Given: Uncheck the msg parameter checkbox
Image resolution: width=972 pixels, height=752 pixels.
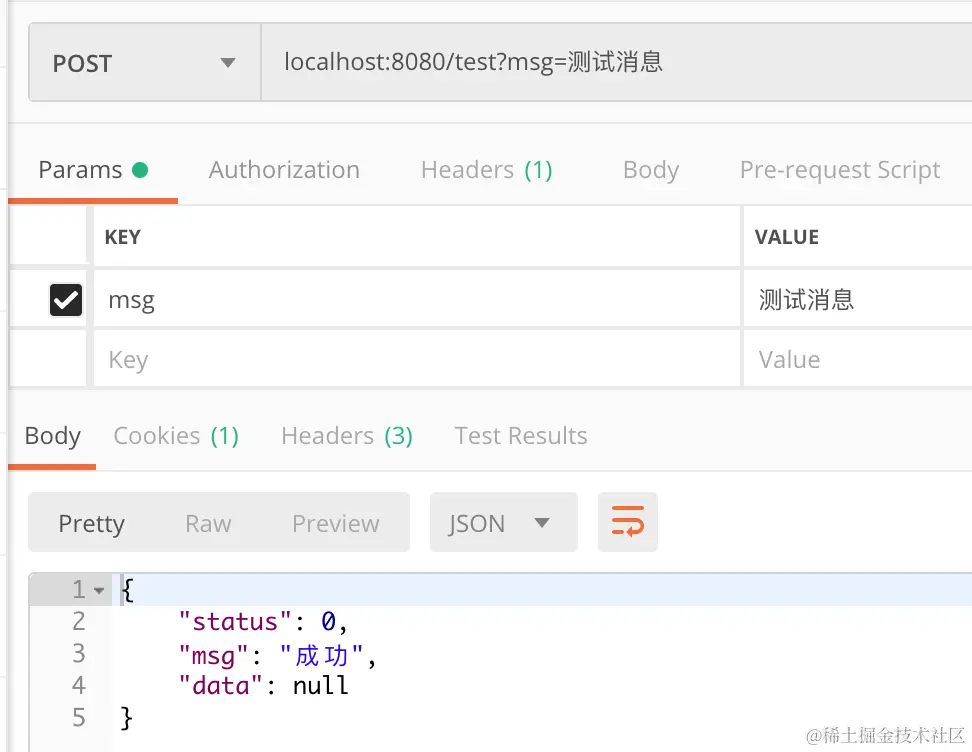Looking at the screenshot, I should point(66,299).
